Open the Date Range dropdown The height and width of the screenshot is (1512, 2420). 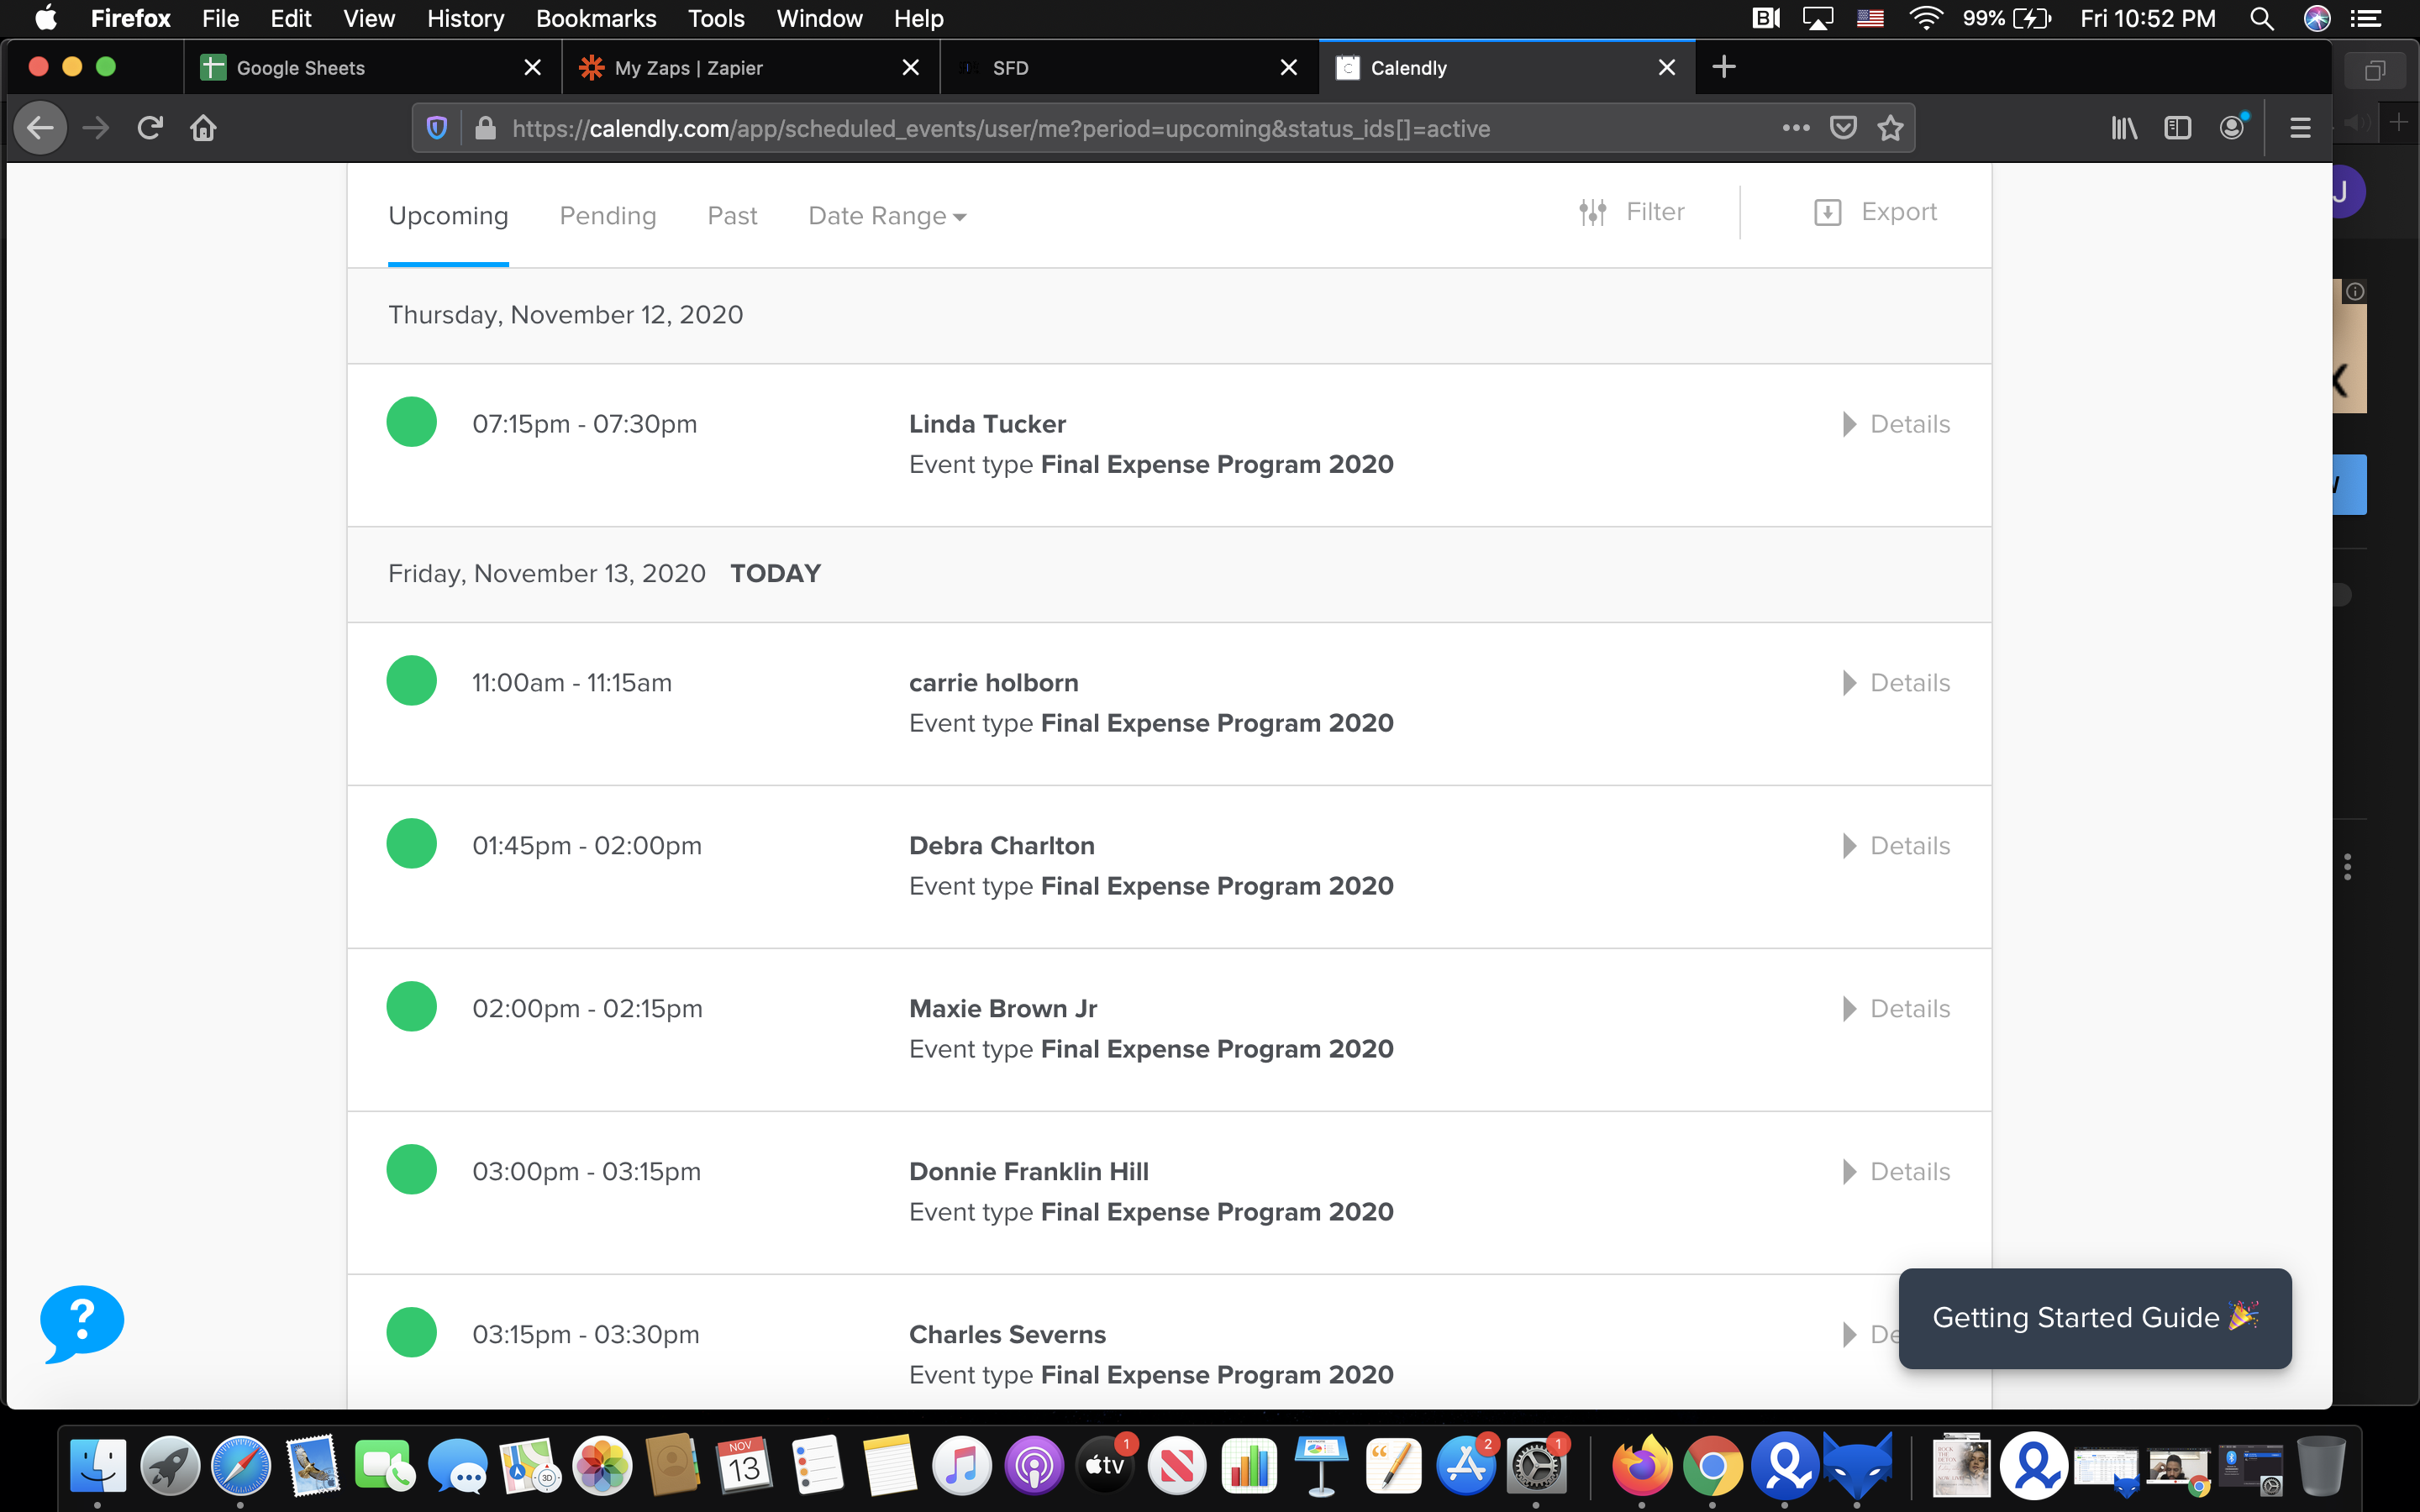886,216
